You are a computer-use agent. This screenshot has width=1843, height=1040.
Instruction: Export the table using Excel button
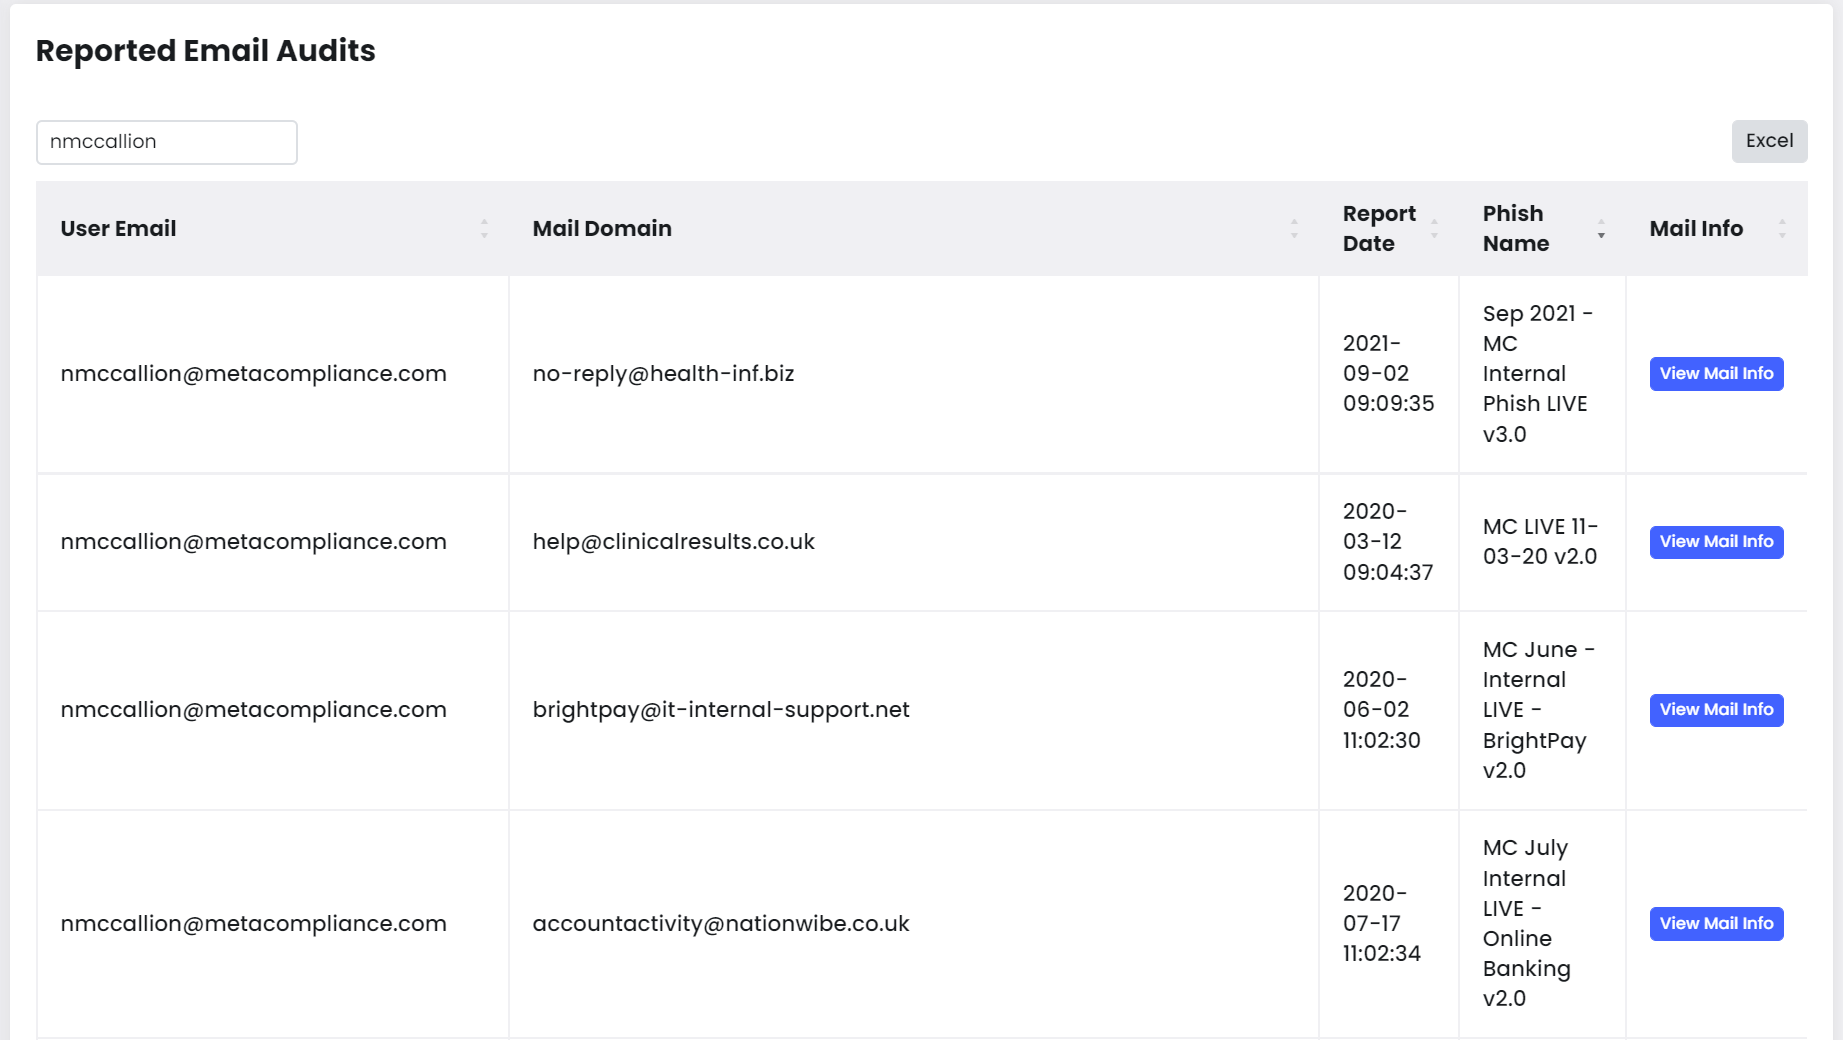1769,141
